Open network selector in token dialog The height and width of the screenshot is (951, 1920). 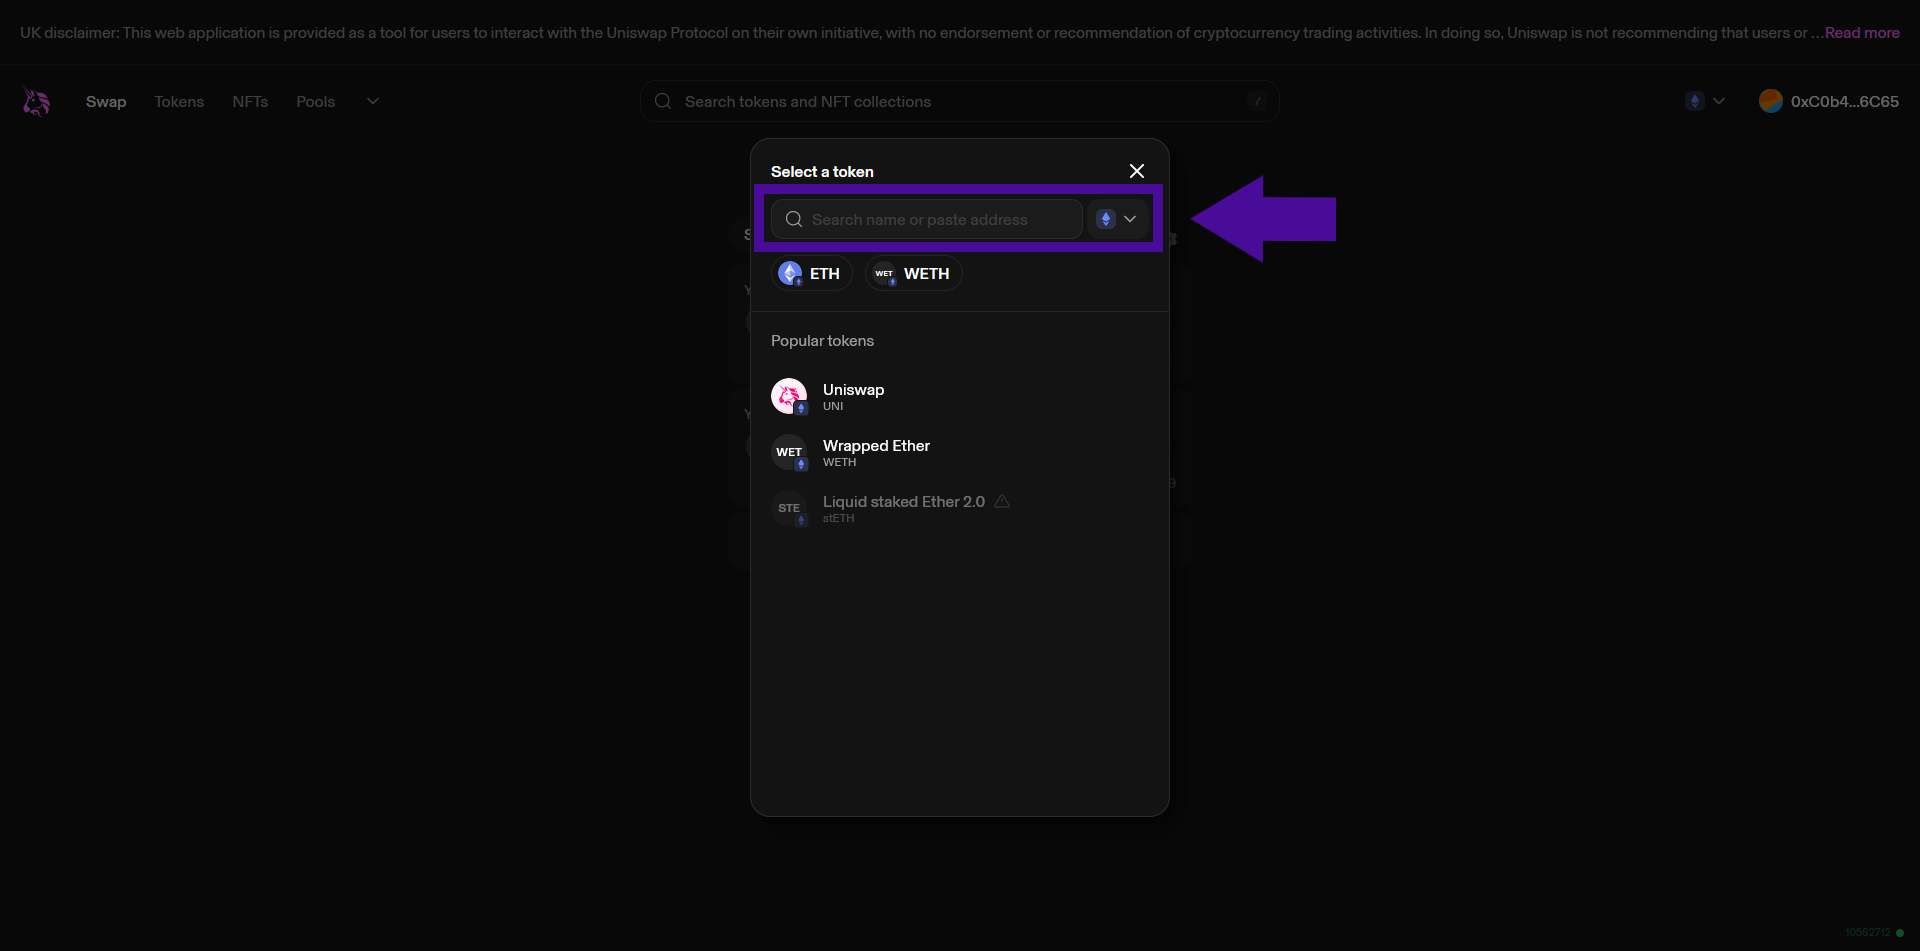[1117, 219]
